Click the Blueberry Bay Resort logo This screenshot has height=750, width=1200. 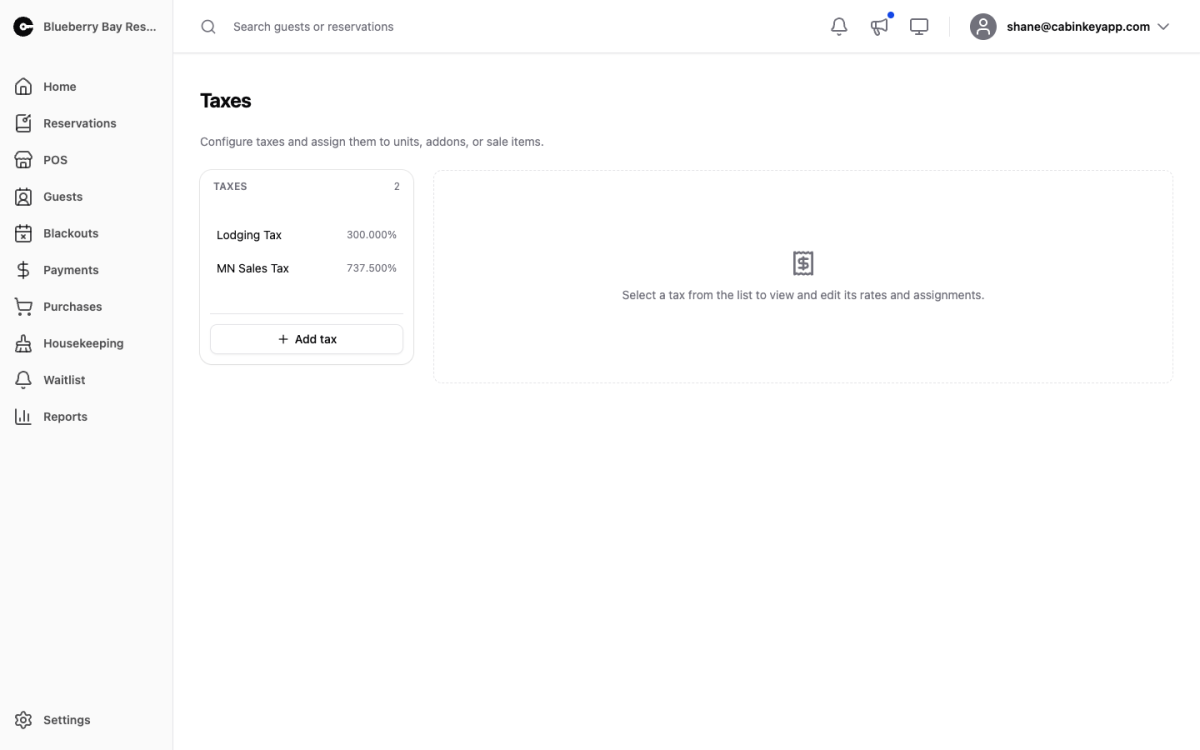(23, 27)
